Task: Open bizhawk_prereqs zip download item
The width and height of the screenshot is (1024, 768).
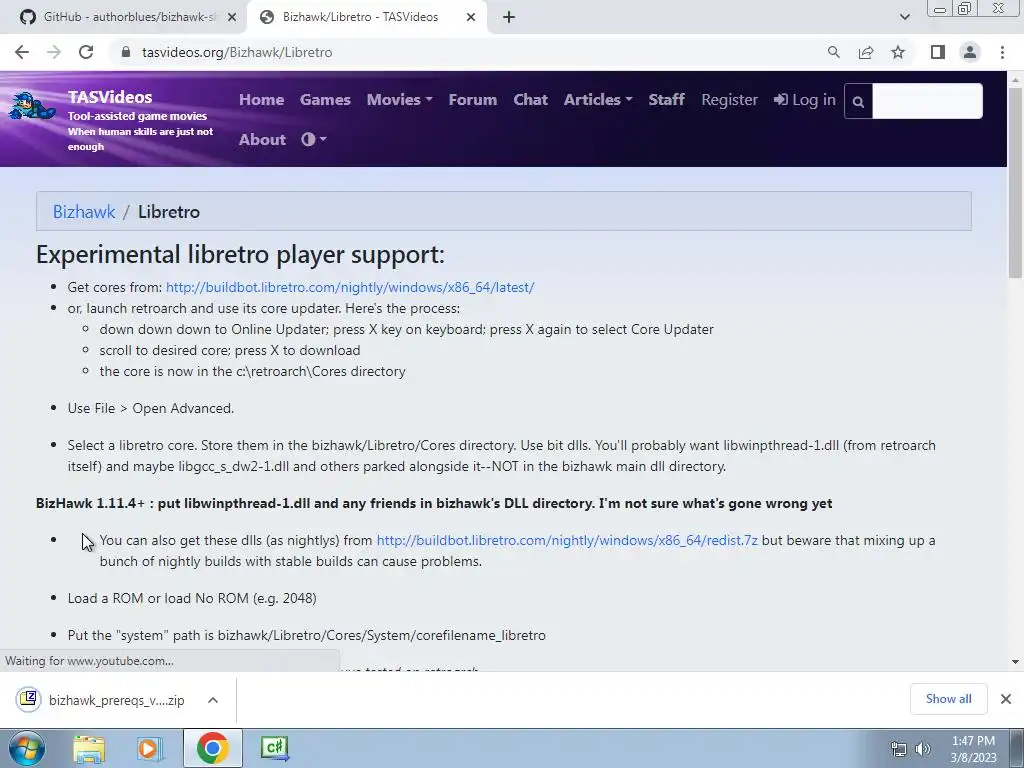Action: (116, 700)
